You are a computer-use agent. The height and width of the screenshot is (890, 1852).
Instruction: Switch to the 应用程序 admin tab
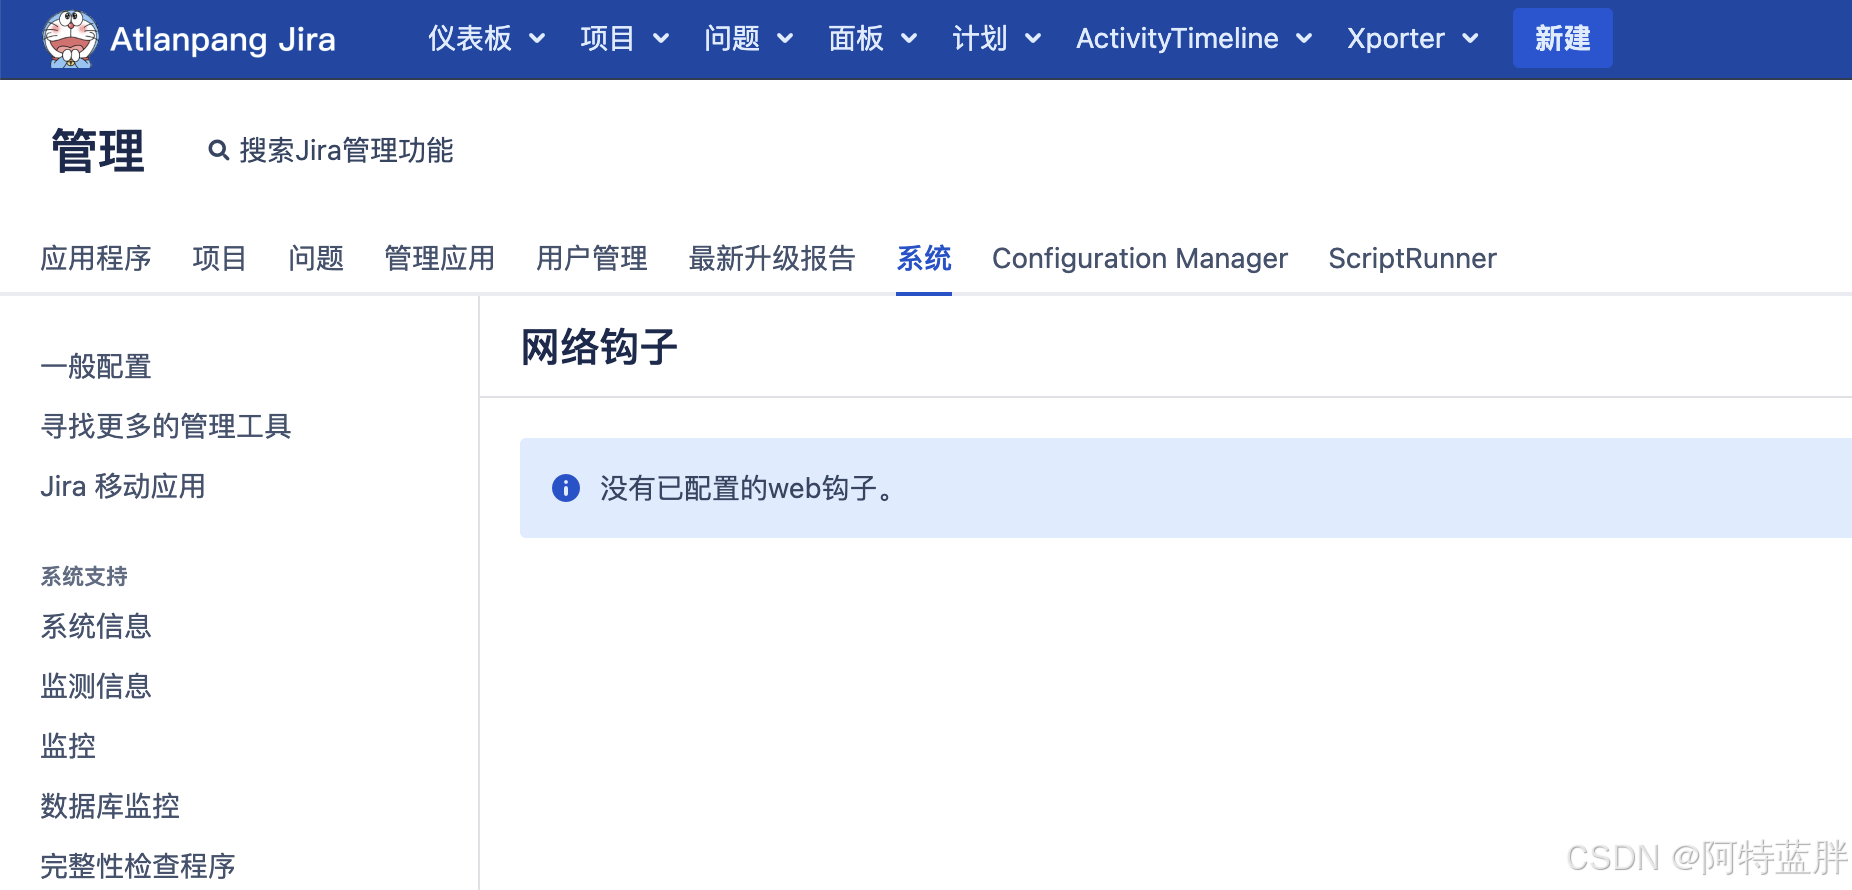point(96,259)
